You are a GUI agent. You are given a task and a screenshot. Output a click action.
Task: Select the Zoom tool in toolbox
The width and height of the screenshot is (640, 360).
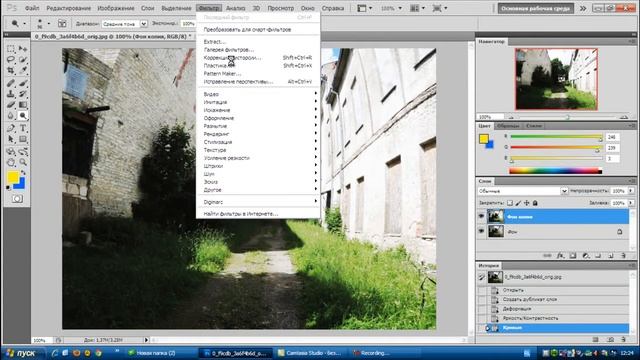(x=23, y=162)
